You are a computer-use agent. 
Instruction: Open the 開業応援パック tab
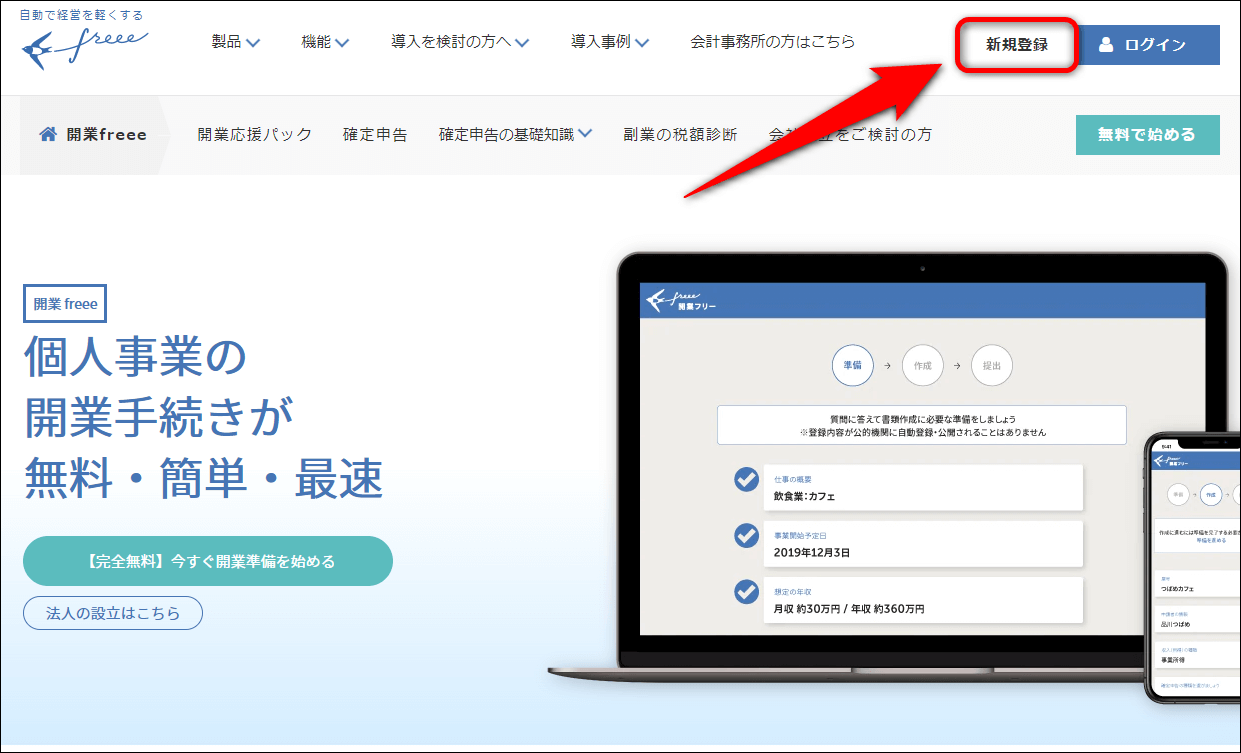click(254, 134)
